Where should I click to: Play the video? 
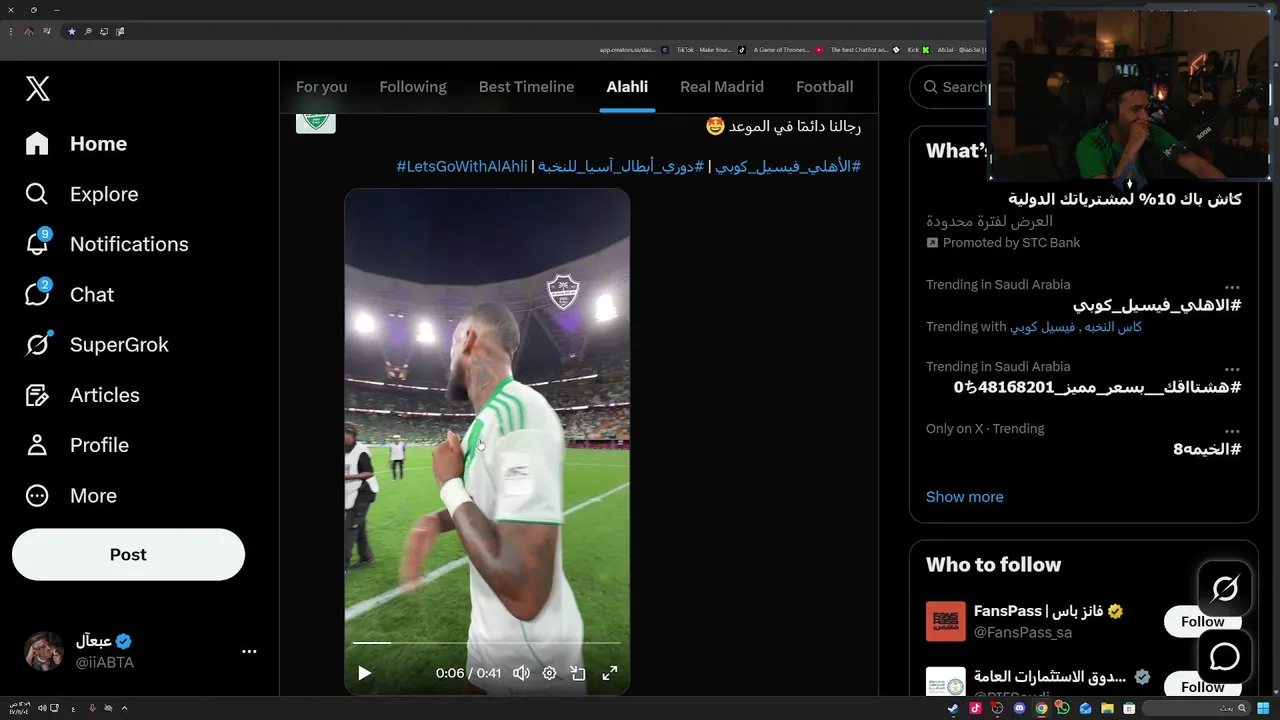pos(364,673)
